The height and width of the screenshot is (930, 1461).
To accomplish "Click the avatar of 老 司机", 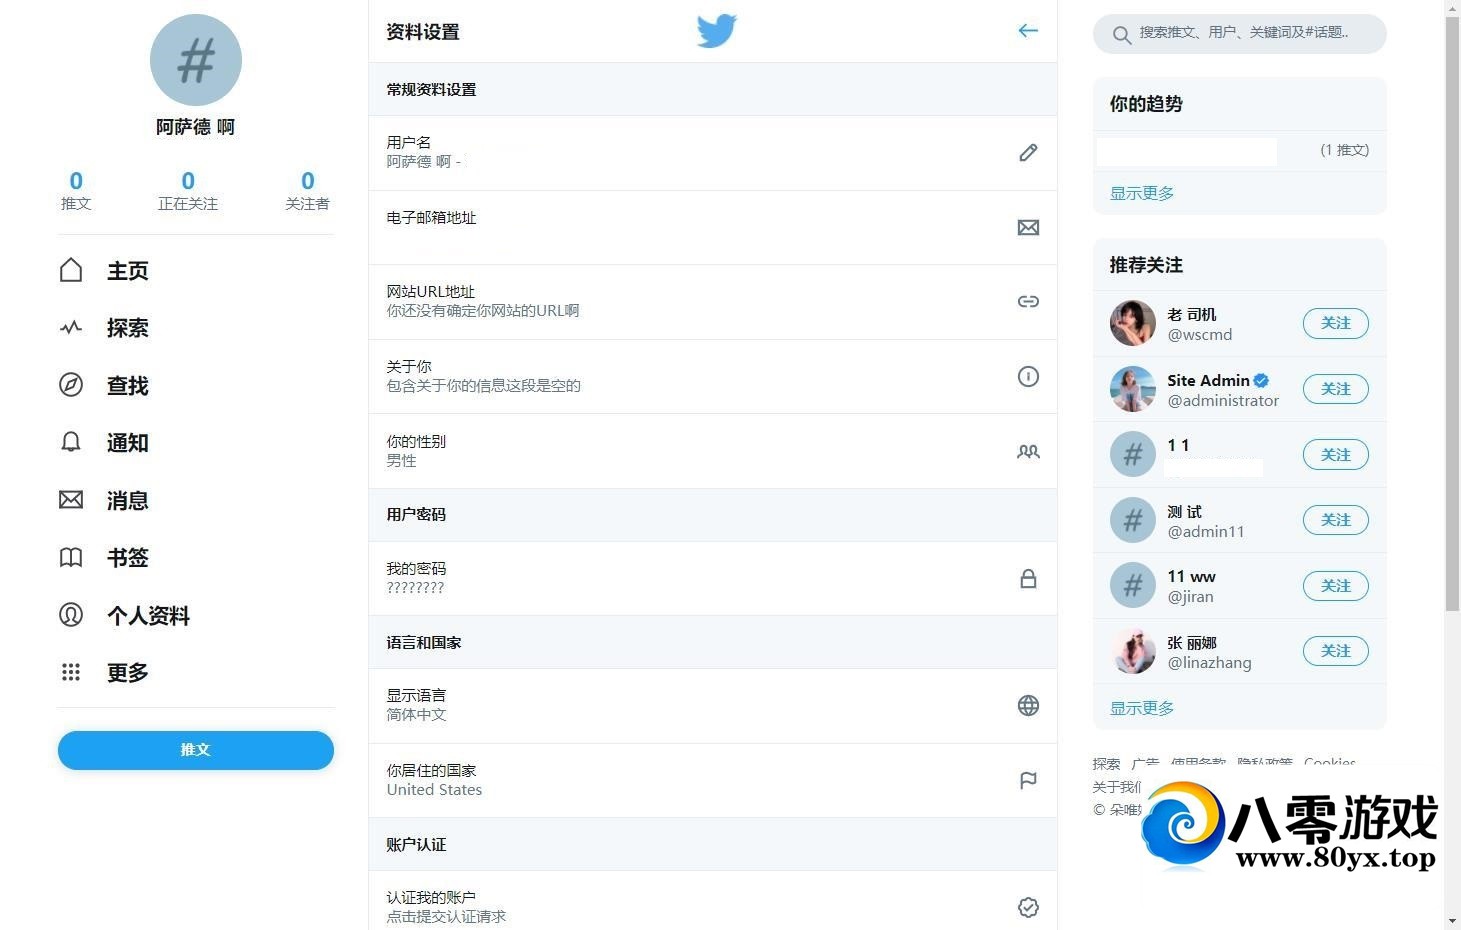I will pos(1133,323).
